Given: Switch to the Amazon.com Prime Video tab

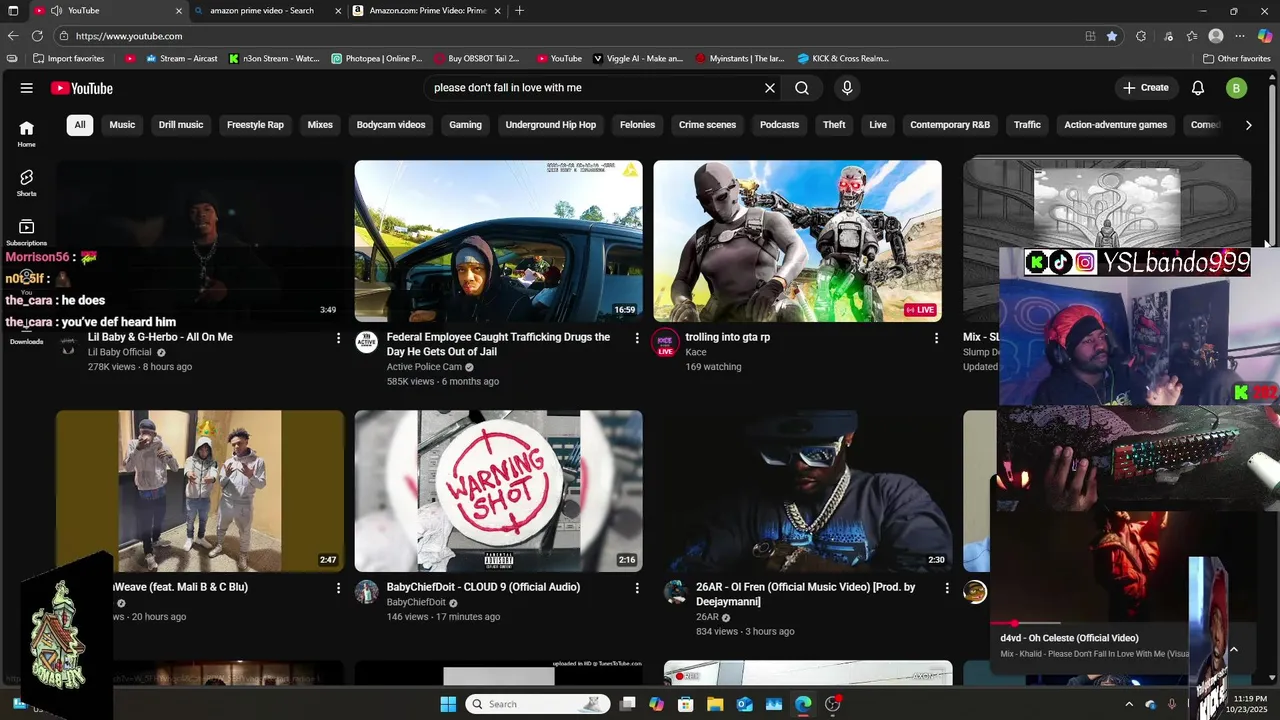Looking at the screenshot, I should (x=428, y=11).
